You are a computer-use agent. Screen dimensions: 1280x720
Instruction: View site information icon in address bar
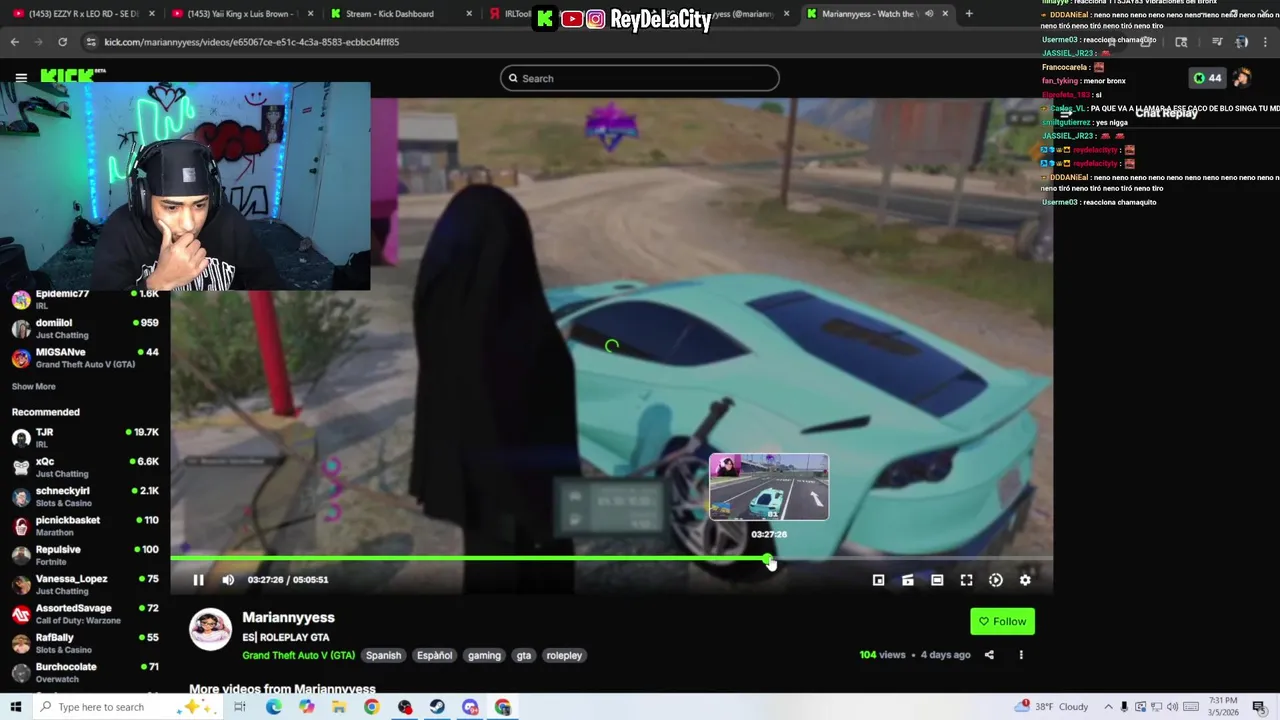(x=91, y=42)
